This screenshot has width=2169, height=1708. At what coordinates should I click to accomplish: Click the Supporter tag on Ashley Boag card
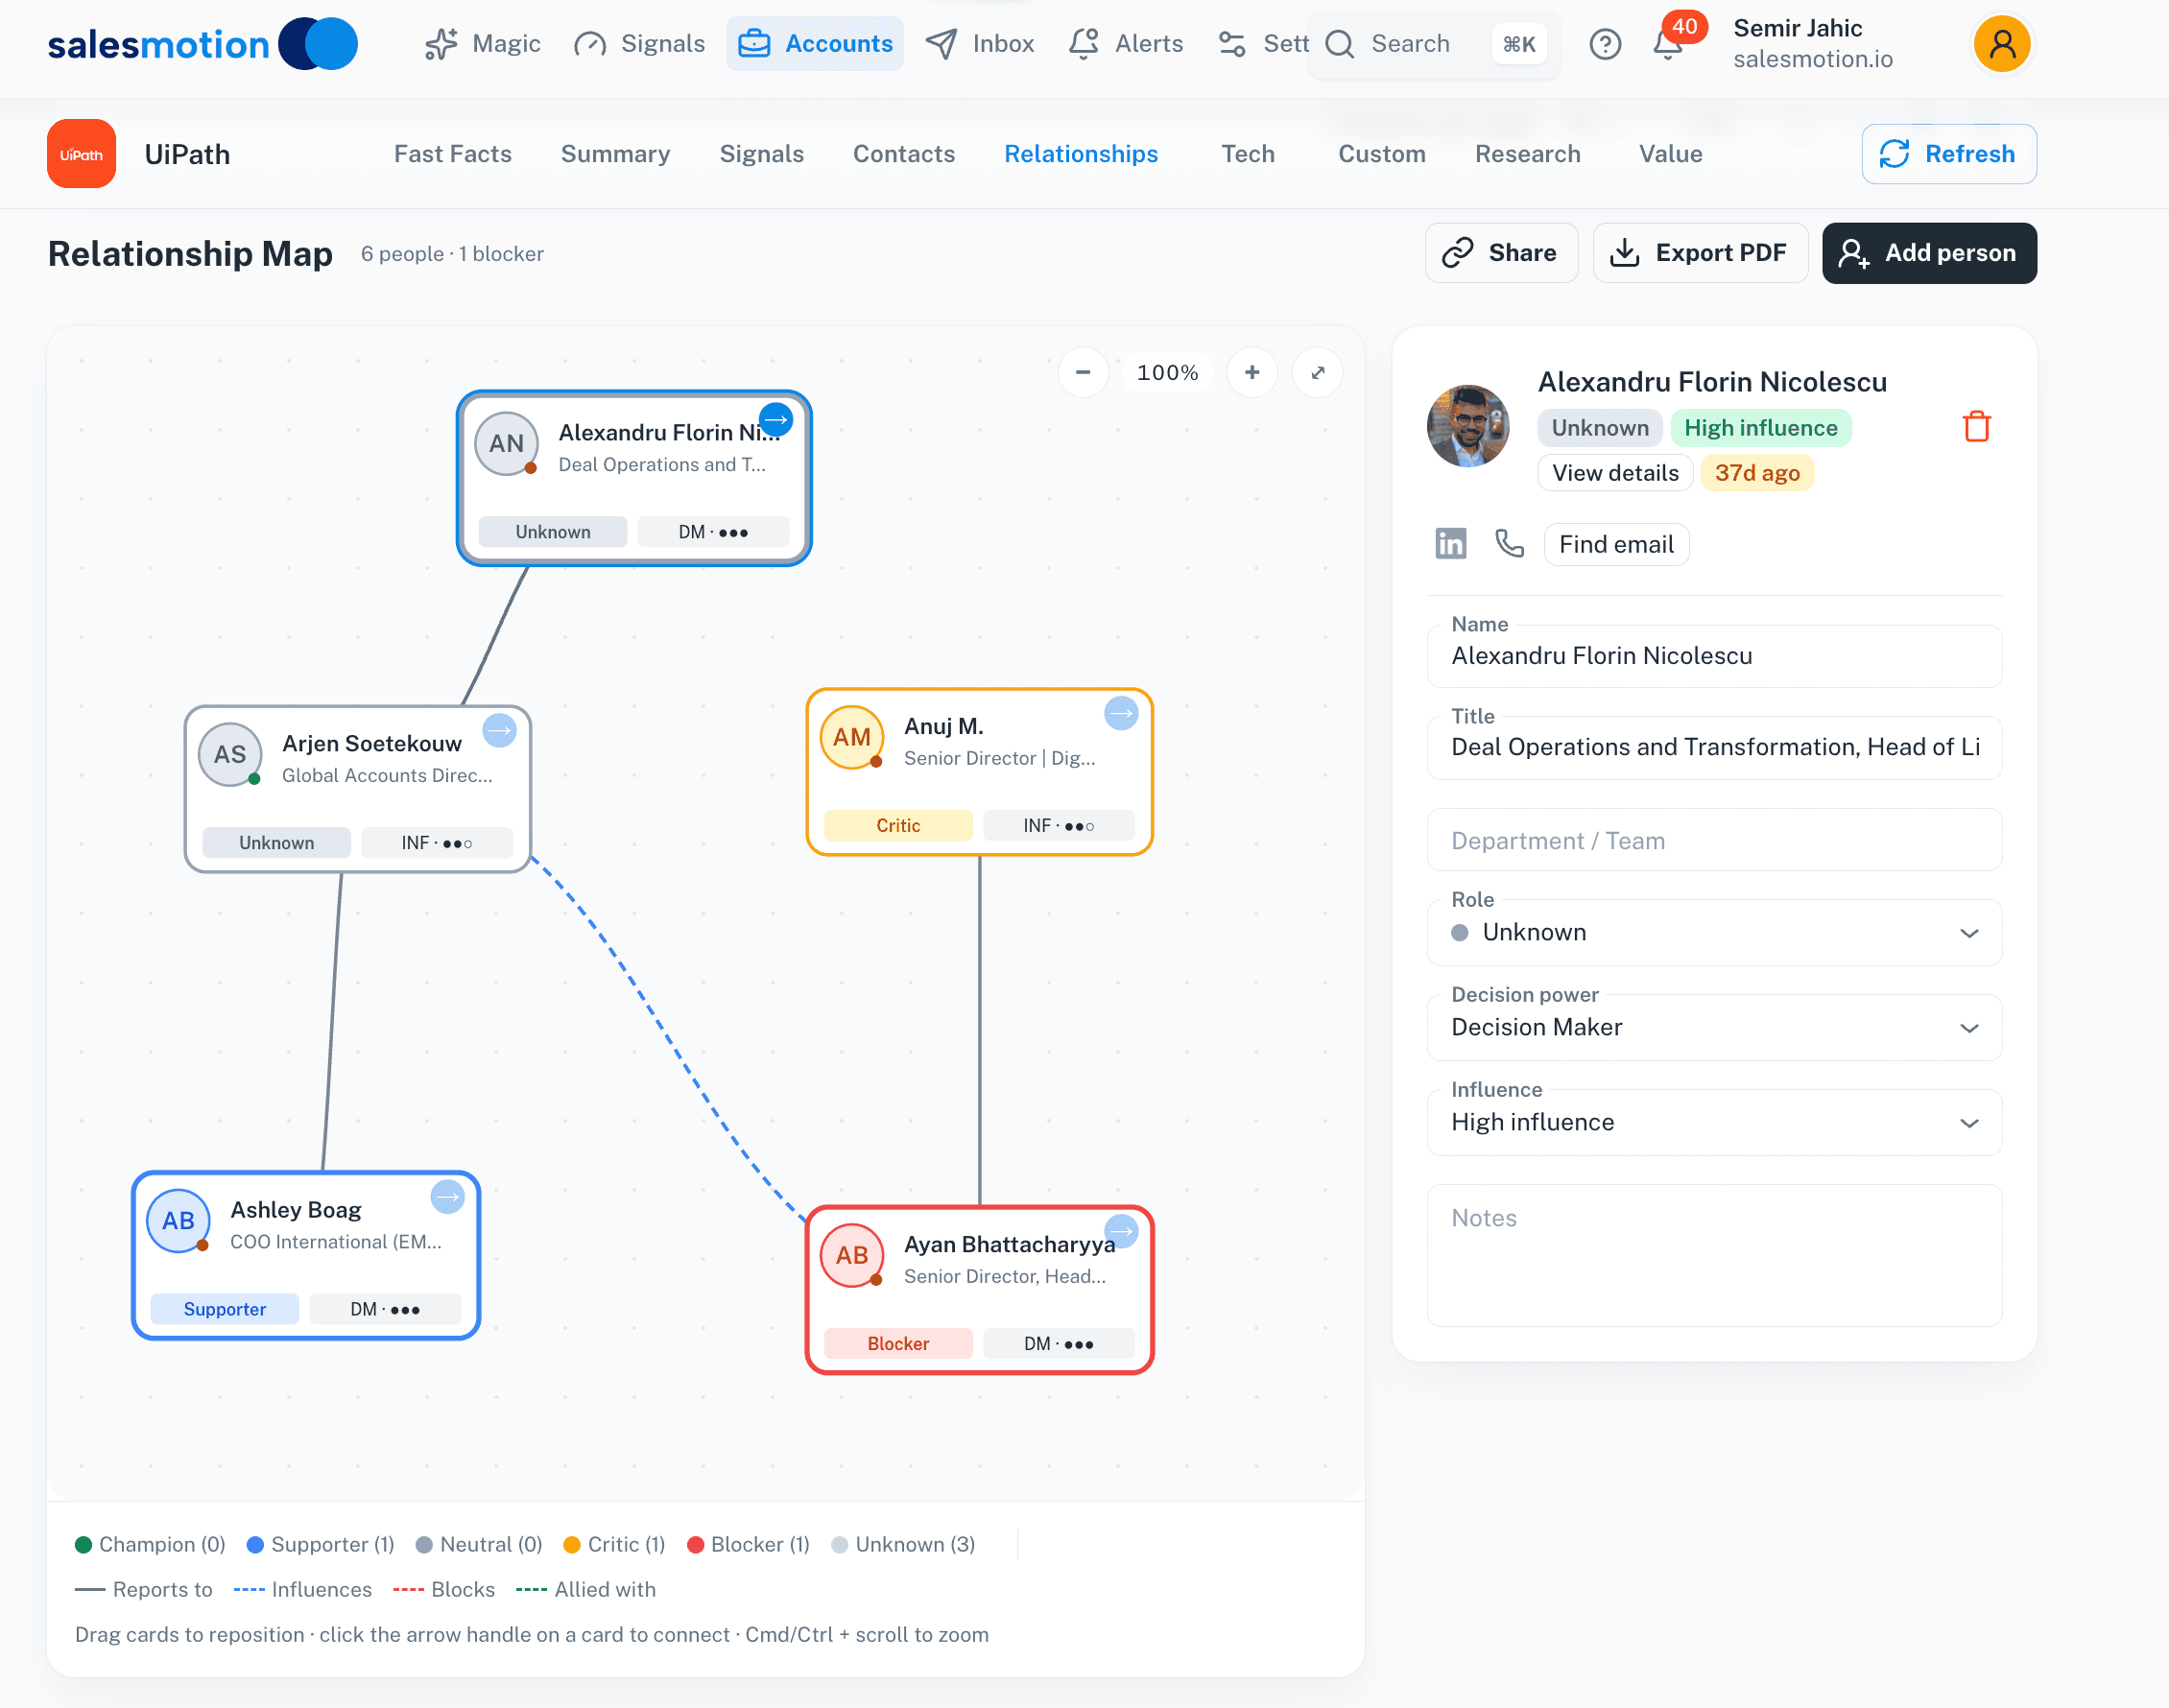[x=224, y=1309]
